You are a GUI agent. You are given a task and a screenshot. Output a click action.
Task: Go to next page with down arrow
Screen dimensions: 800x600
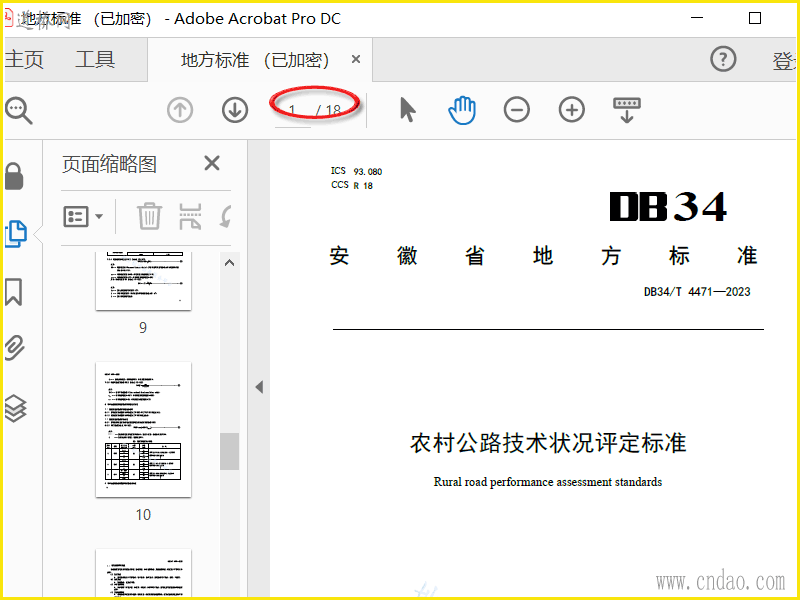point(235,110)
